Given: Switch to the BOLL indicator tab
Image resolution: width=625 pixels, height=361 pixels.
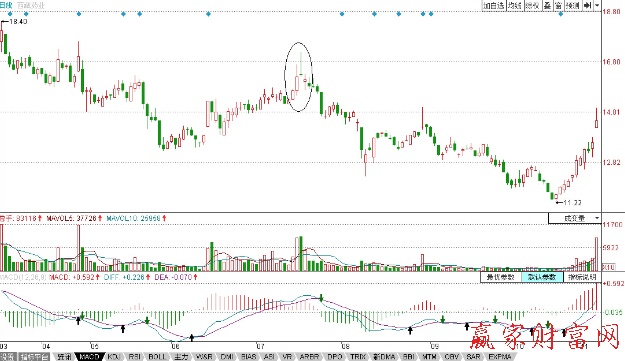Looking at the screenshot, I should pos(157,357).
